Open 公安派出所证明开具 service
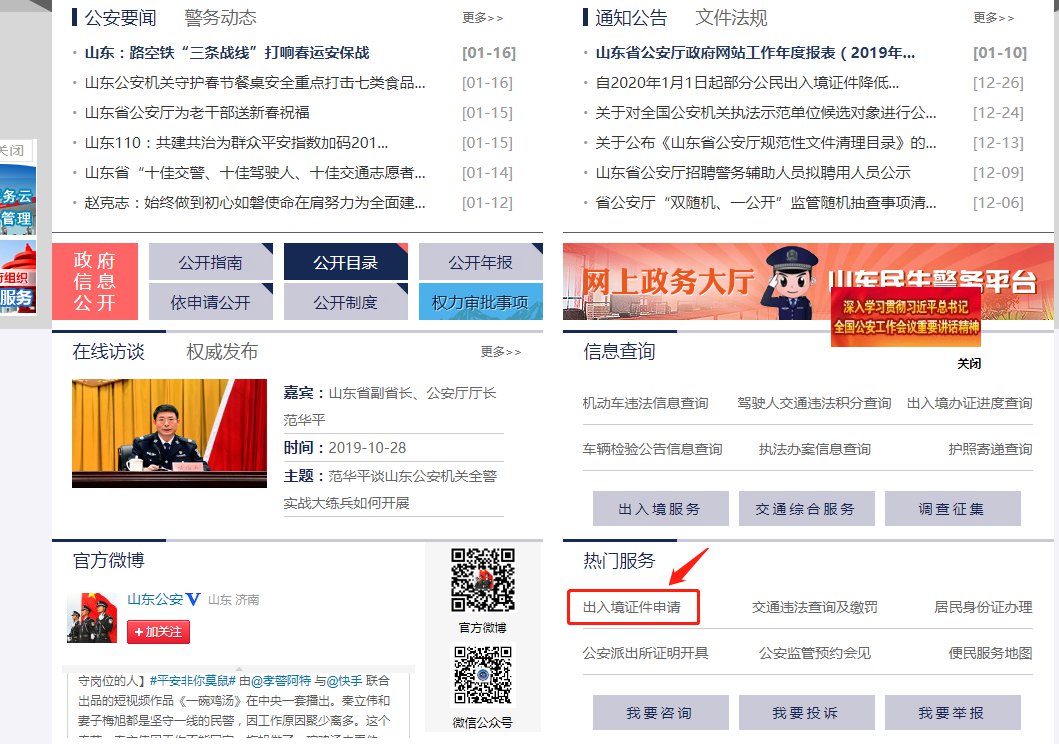Image resolution: width=1059 pixels, height=744 pixels. pyautogui.click(x=645, y=653)
